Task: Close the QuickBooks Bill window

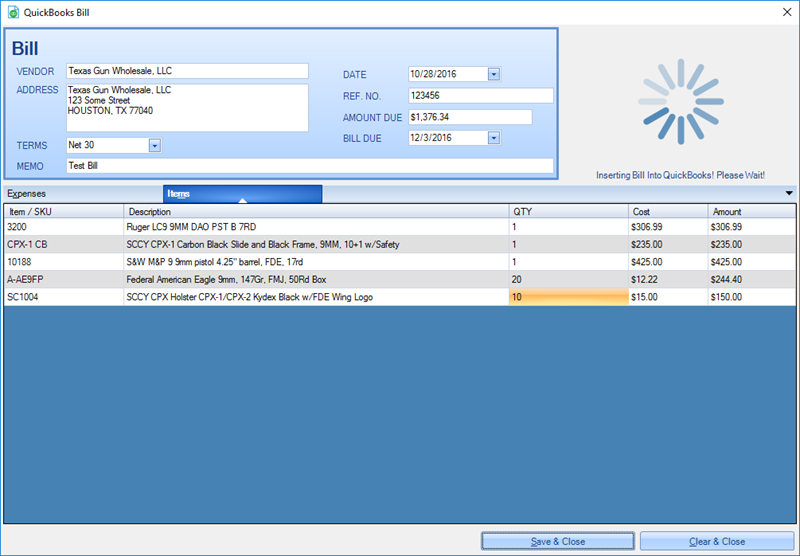Action: [787, 12]
